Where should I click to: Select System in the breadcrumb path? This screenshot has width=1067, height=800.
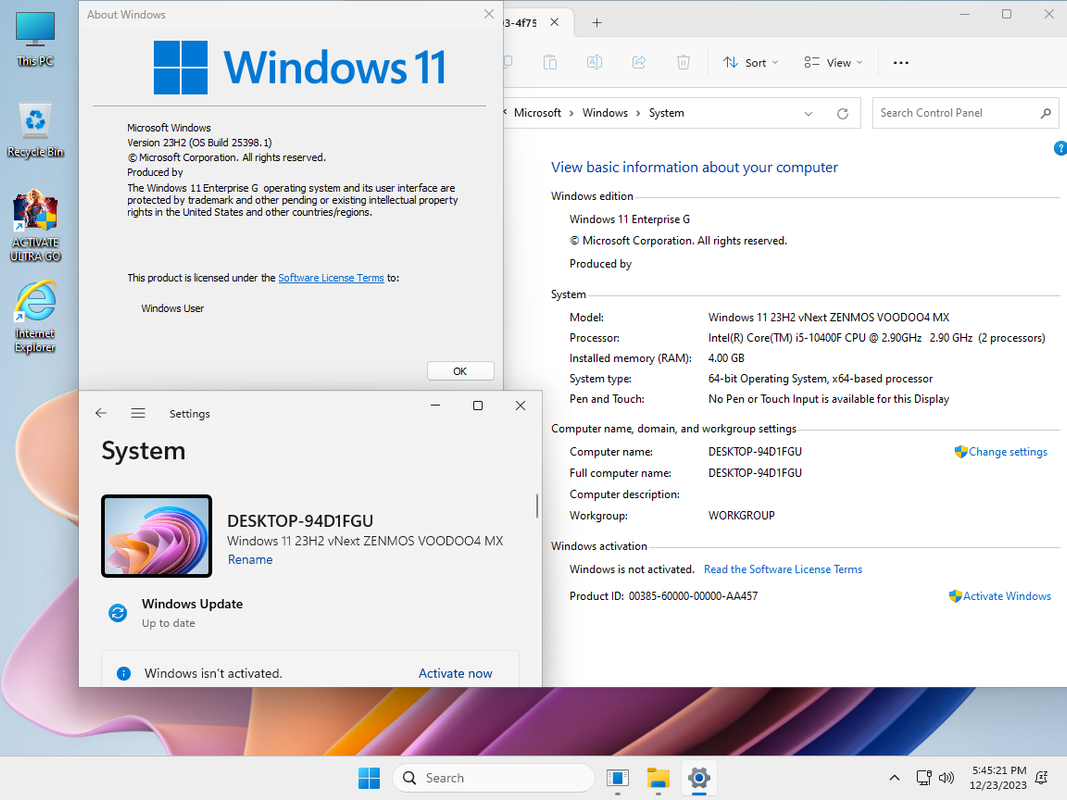(666, 113)
